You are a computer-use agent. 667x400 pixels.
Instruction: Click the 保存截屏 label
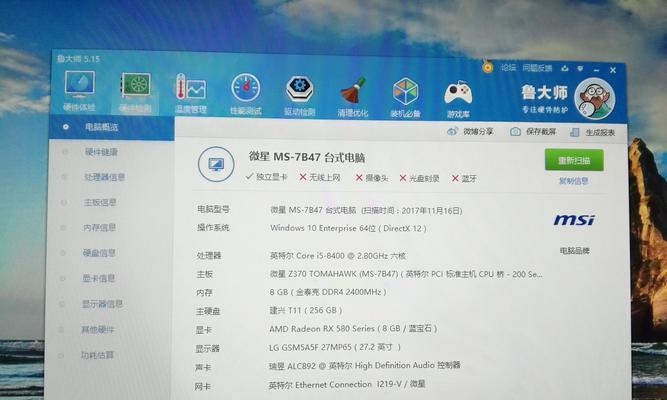541,132
